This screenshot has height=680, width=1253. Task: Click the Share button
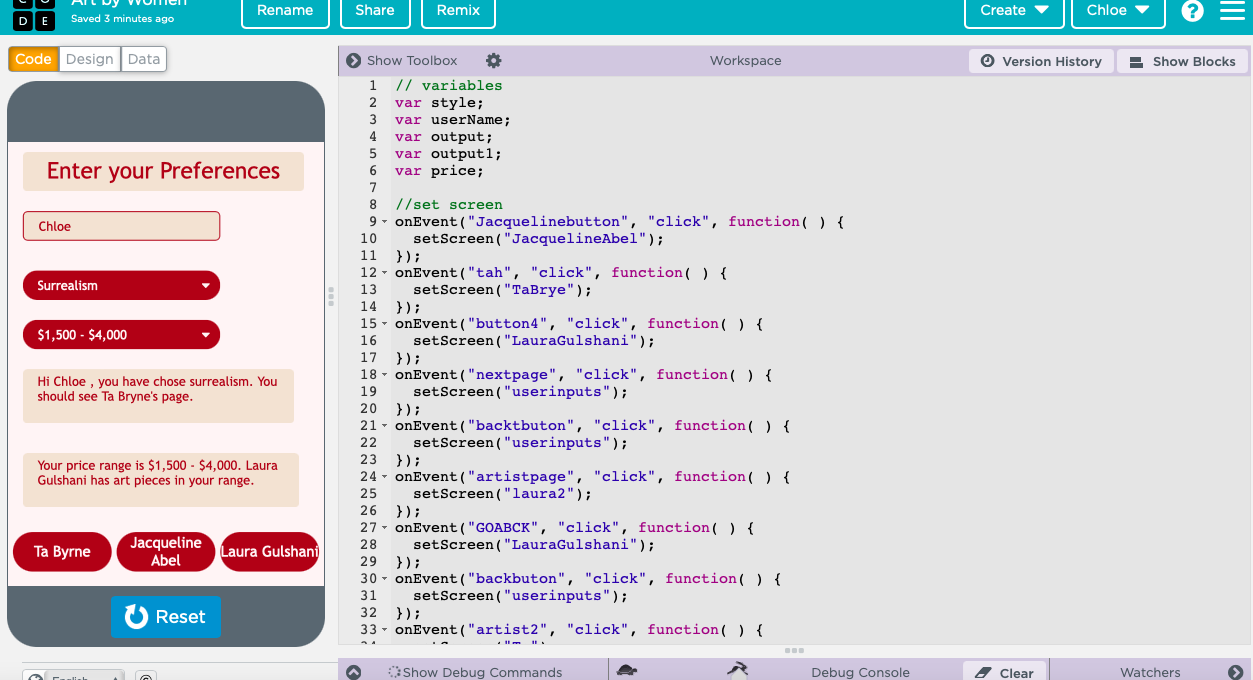pyautogui.click(x=375, y=11)
